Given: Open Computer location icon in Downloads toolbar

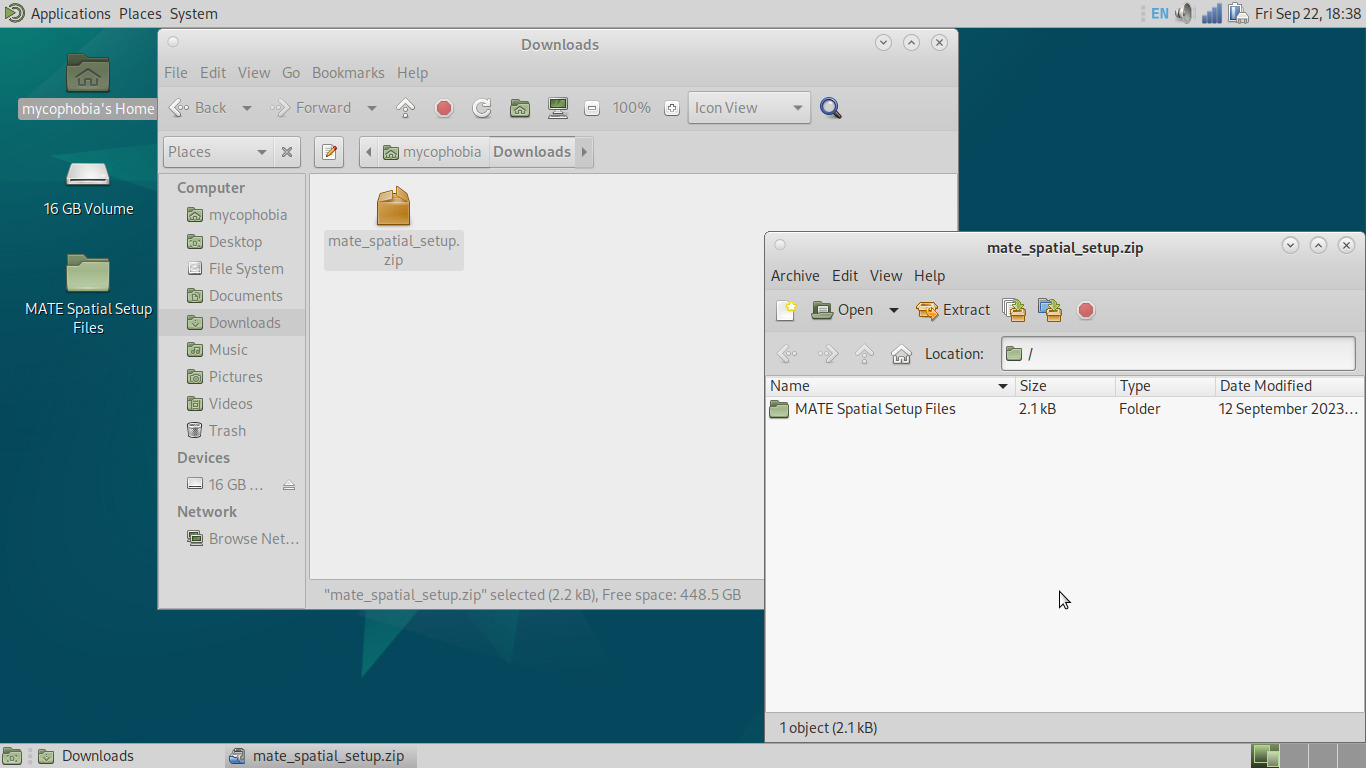Looking at the screenshot, I should (x=558, y=108).
